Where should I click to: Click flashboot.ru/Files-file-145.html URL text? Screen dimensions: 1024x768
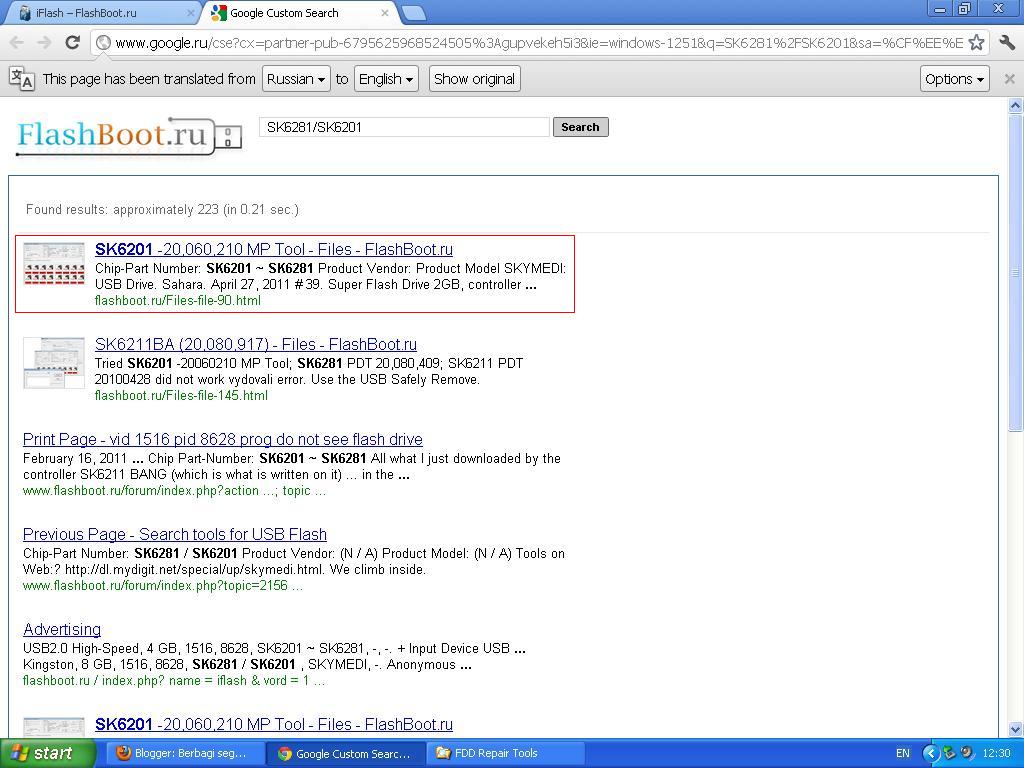[x=181, y=395]
